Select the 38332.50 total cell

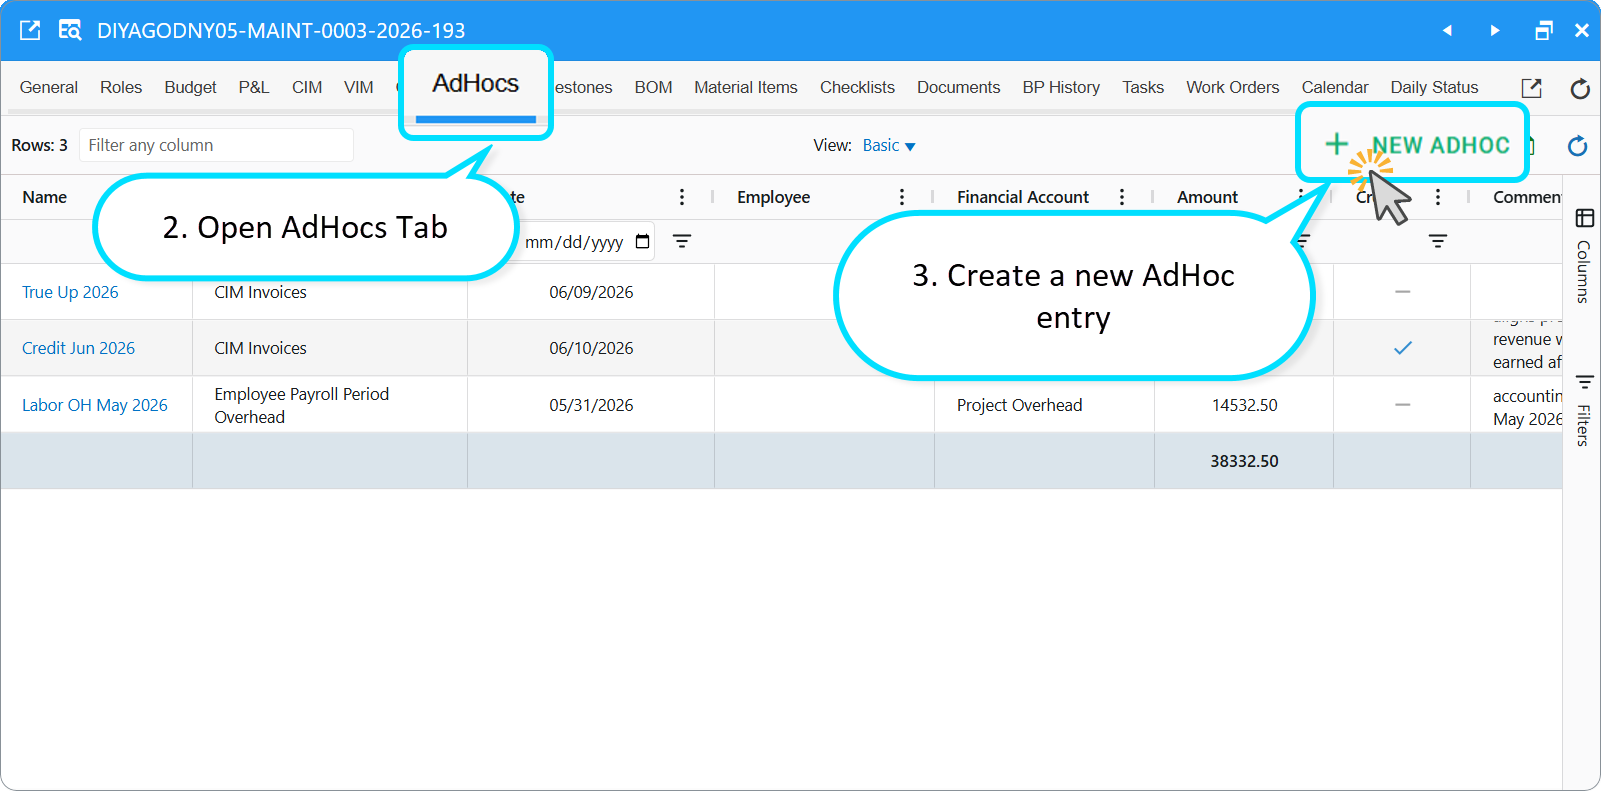pos(1244,461)
